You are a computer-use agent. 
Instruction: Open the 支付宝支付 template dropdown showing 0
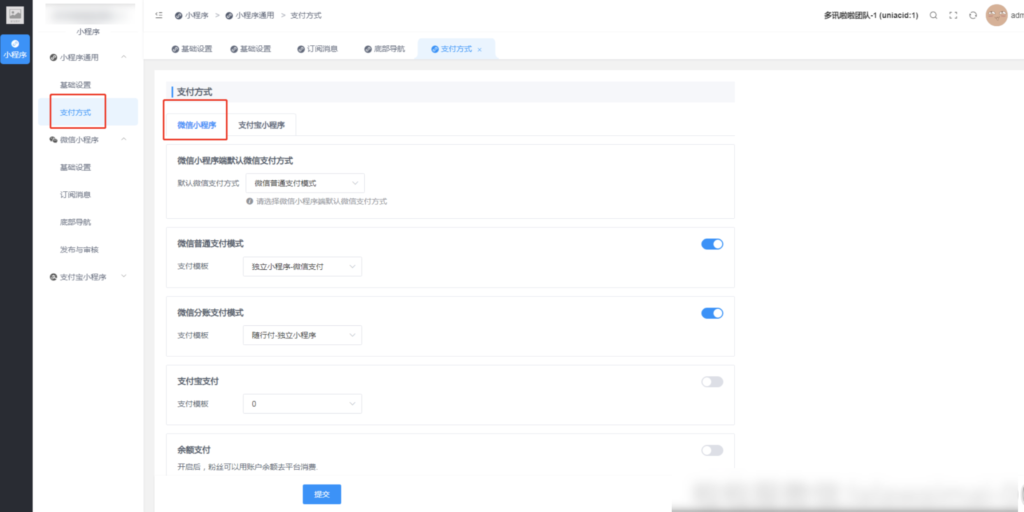pyautogui.click(x=302, y=404)
